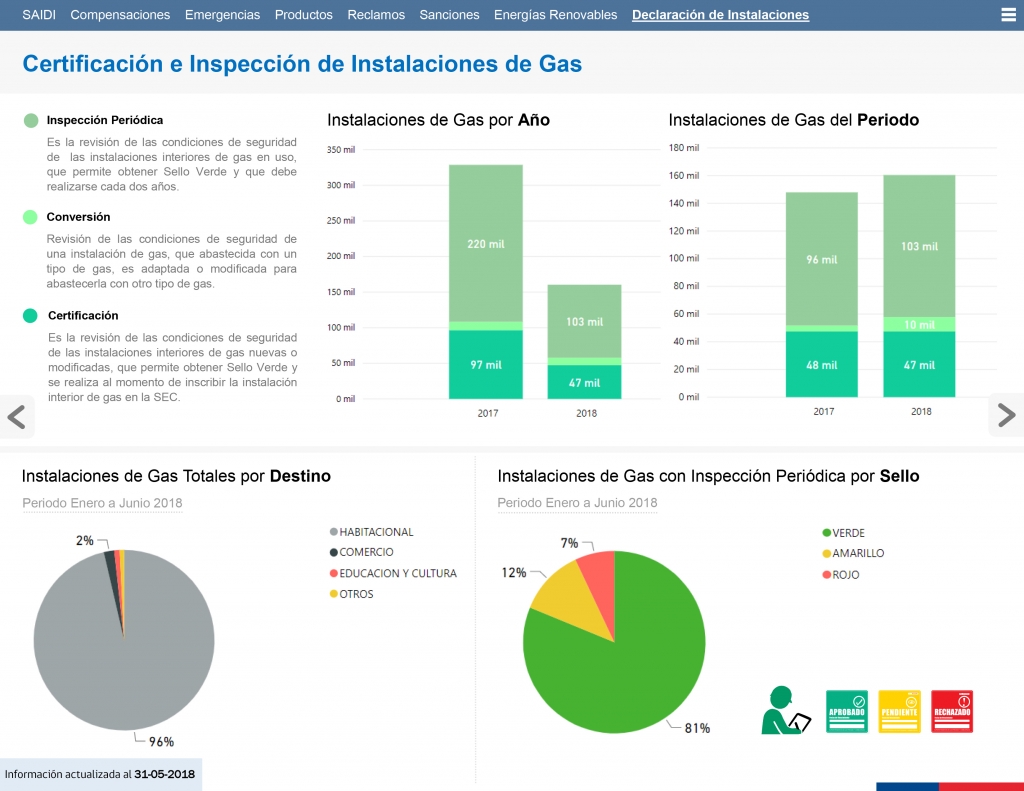Image resolution: width=1024 pixels, height=791 pixels.
Task: Open the hamburger menu icon
Action: pos(1008,15)
